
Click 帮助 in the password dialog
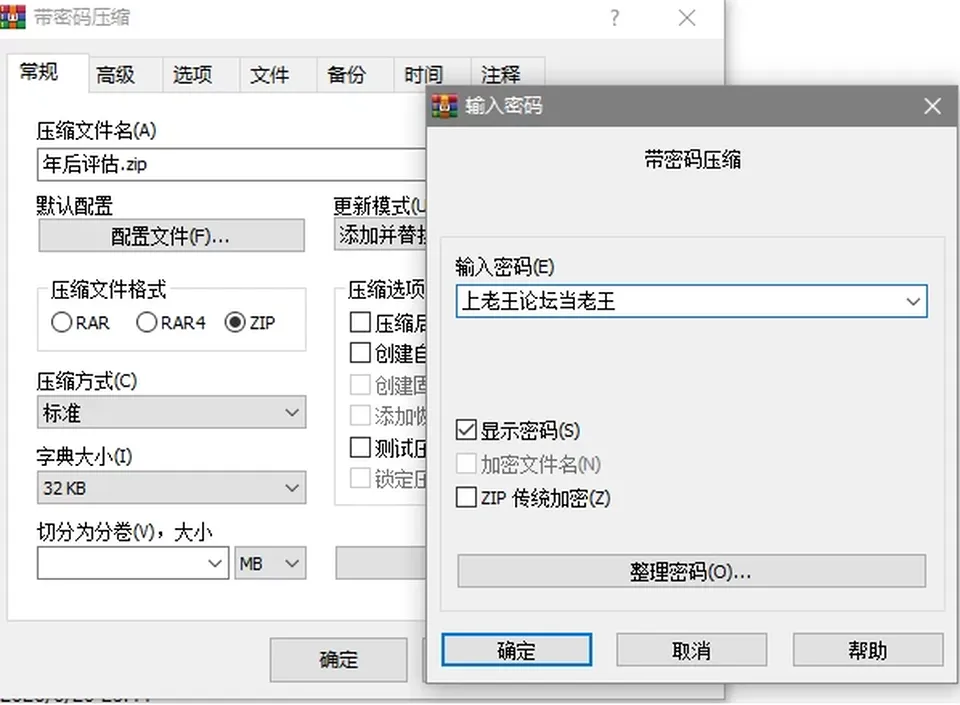(x=868, y=650)
